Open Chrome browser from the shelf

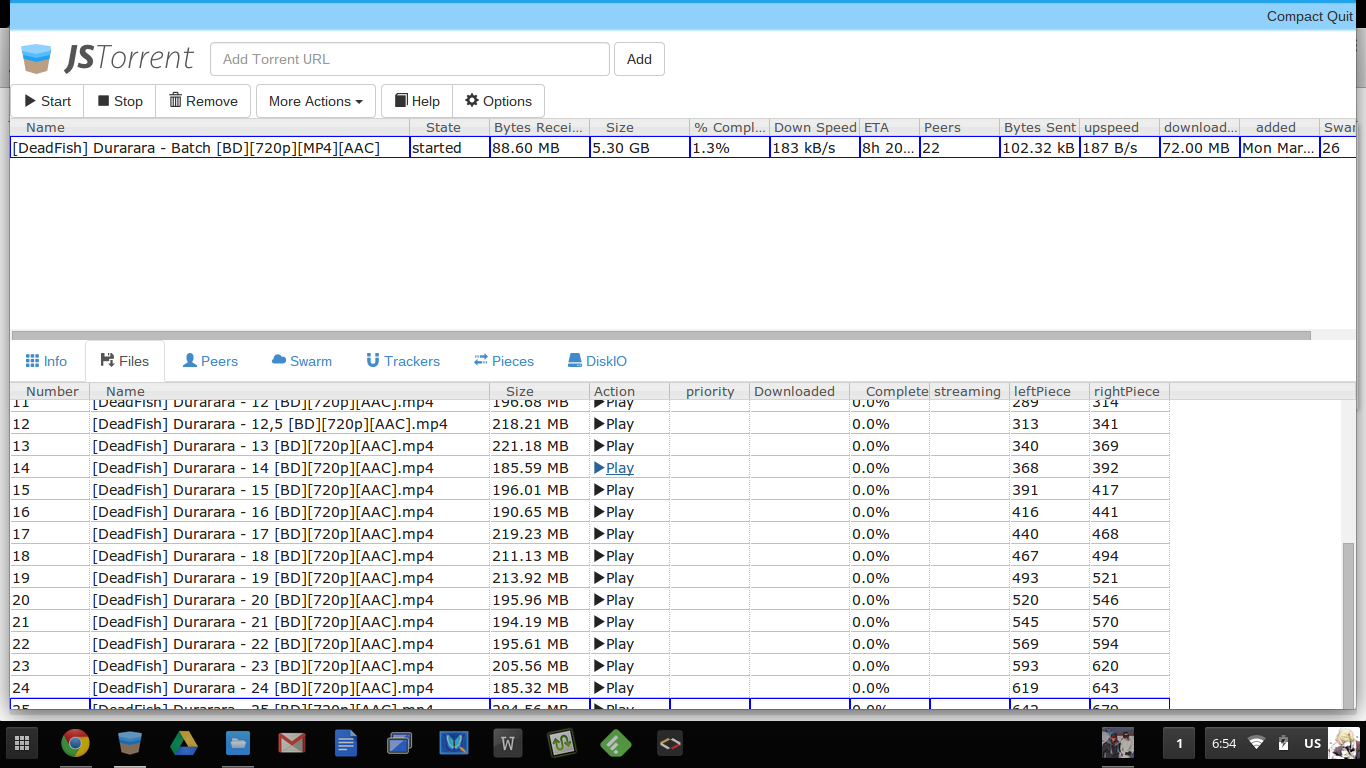(x=75, y=743)
